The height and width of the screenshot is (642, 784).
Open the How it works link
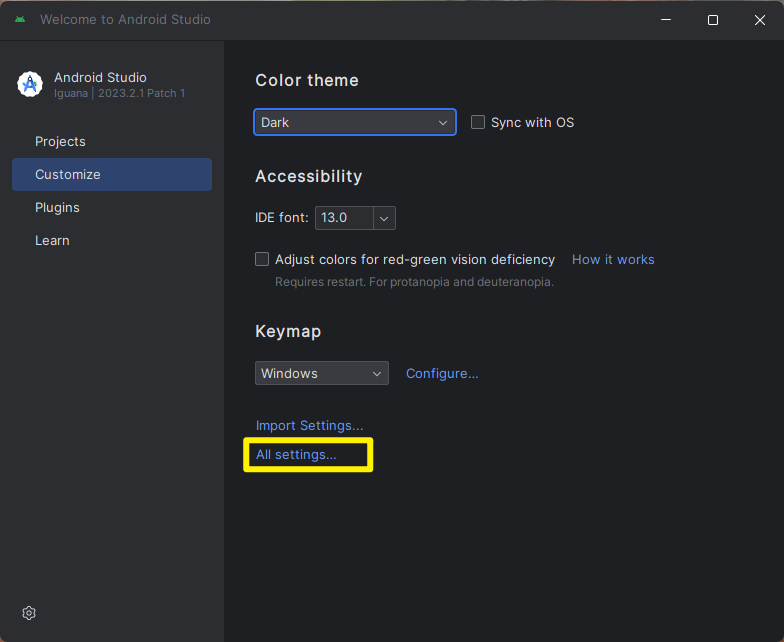(x=613, y=260)
